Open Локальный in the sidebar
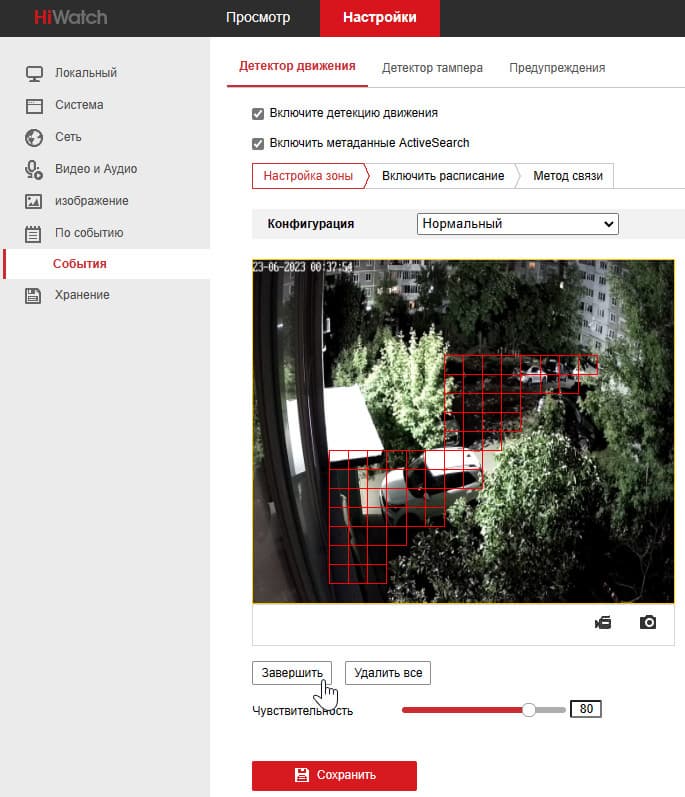Image resolution: width=685 pixels, height=797 pixels. point(86,73)
